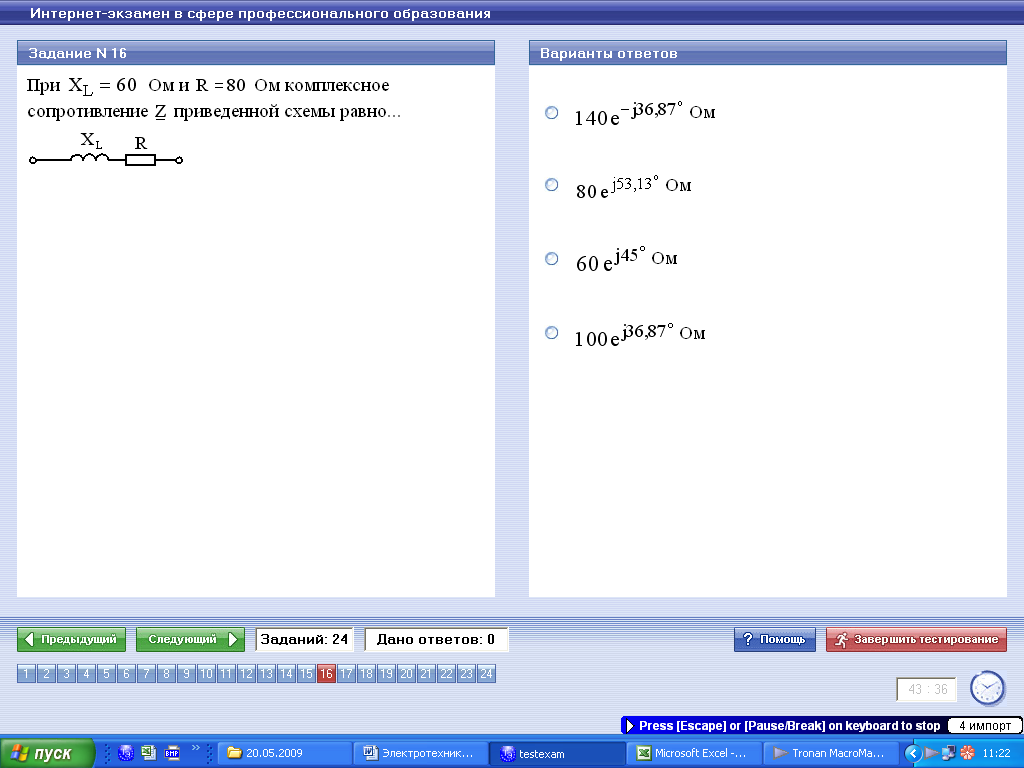Viewport: 1024px width, 768px height.
Task: Jump to question 20
Action: coord(406,673)
